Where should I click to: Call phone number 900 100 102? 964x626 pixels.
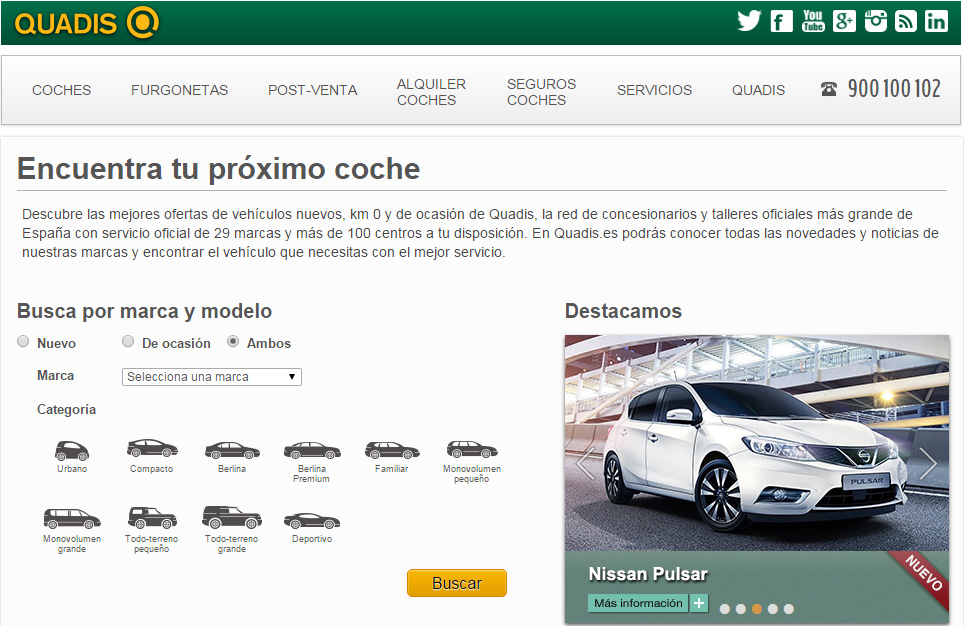coord(894,89)
